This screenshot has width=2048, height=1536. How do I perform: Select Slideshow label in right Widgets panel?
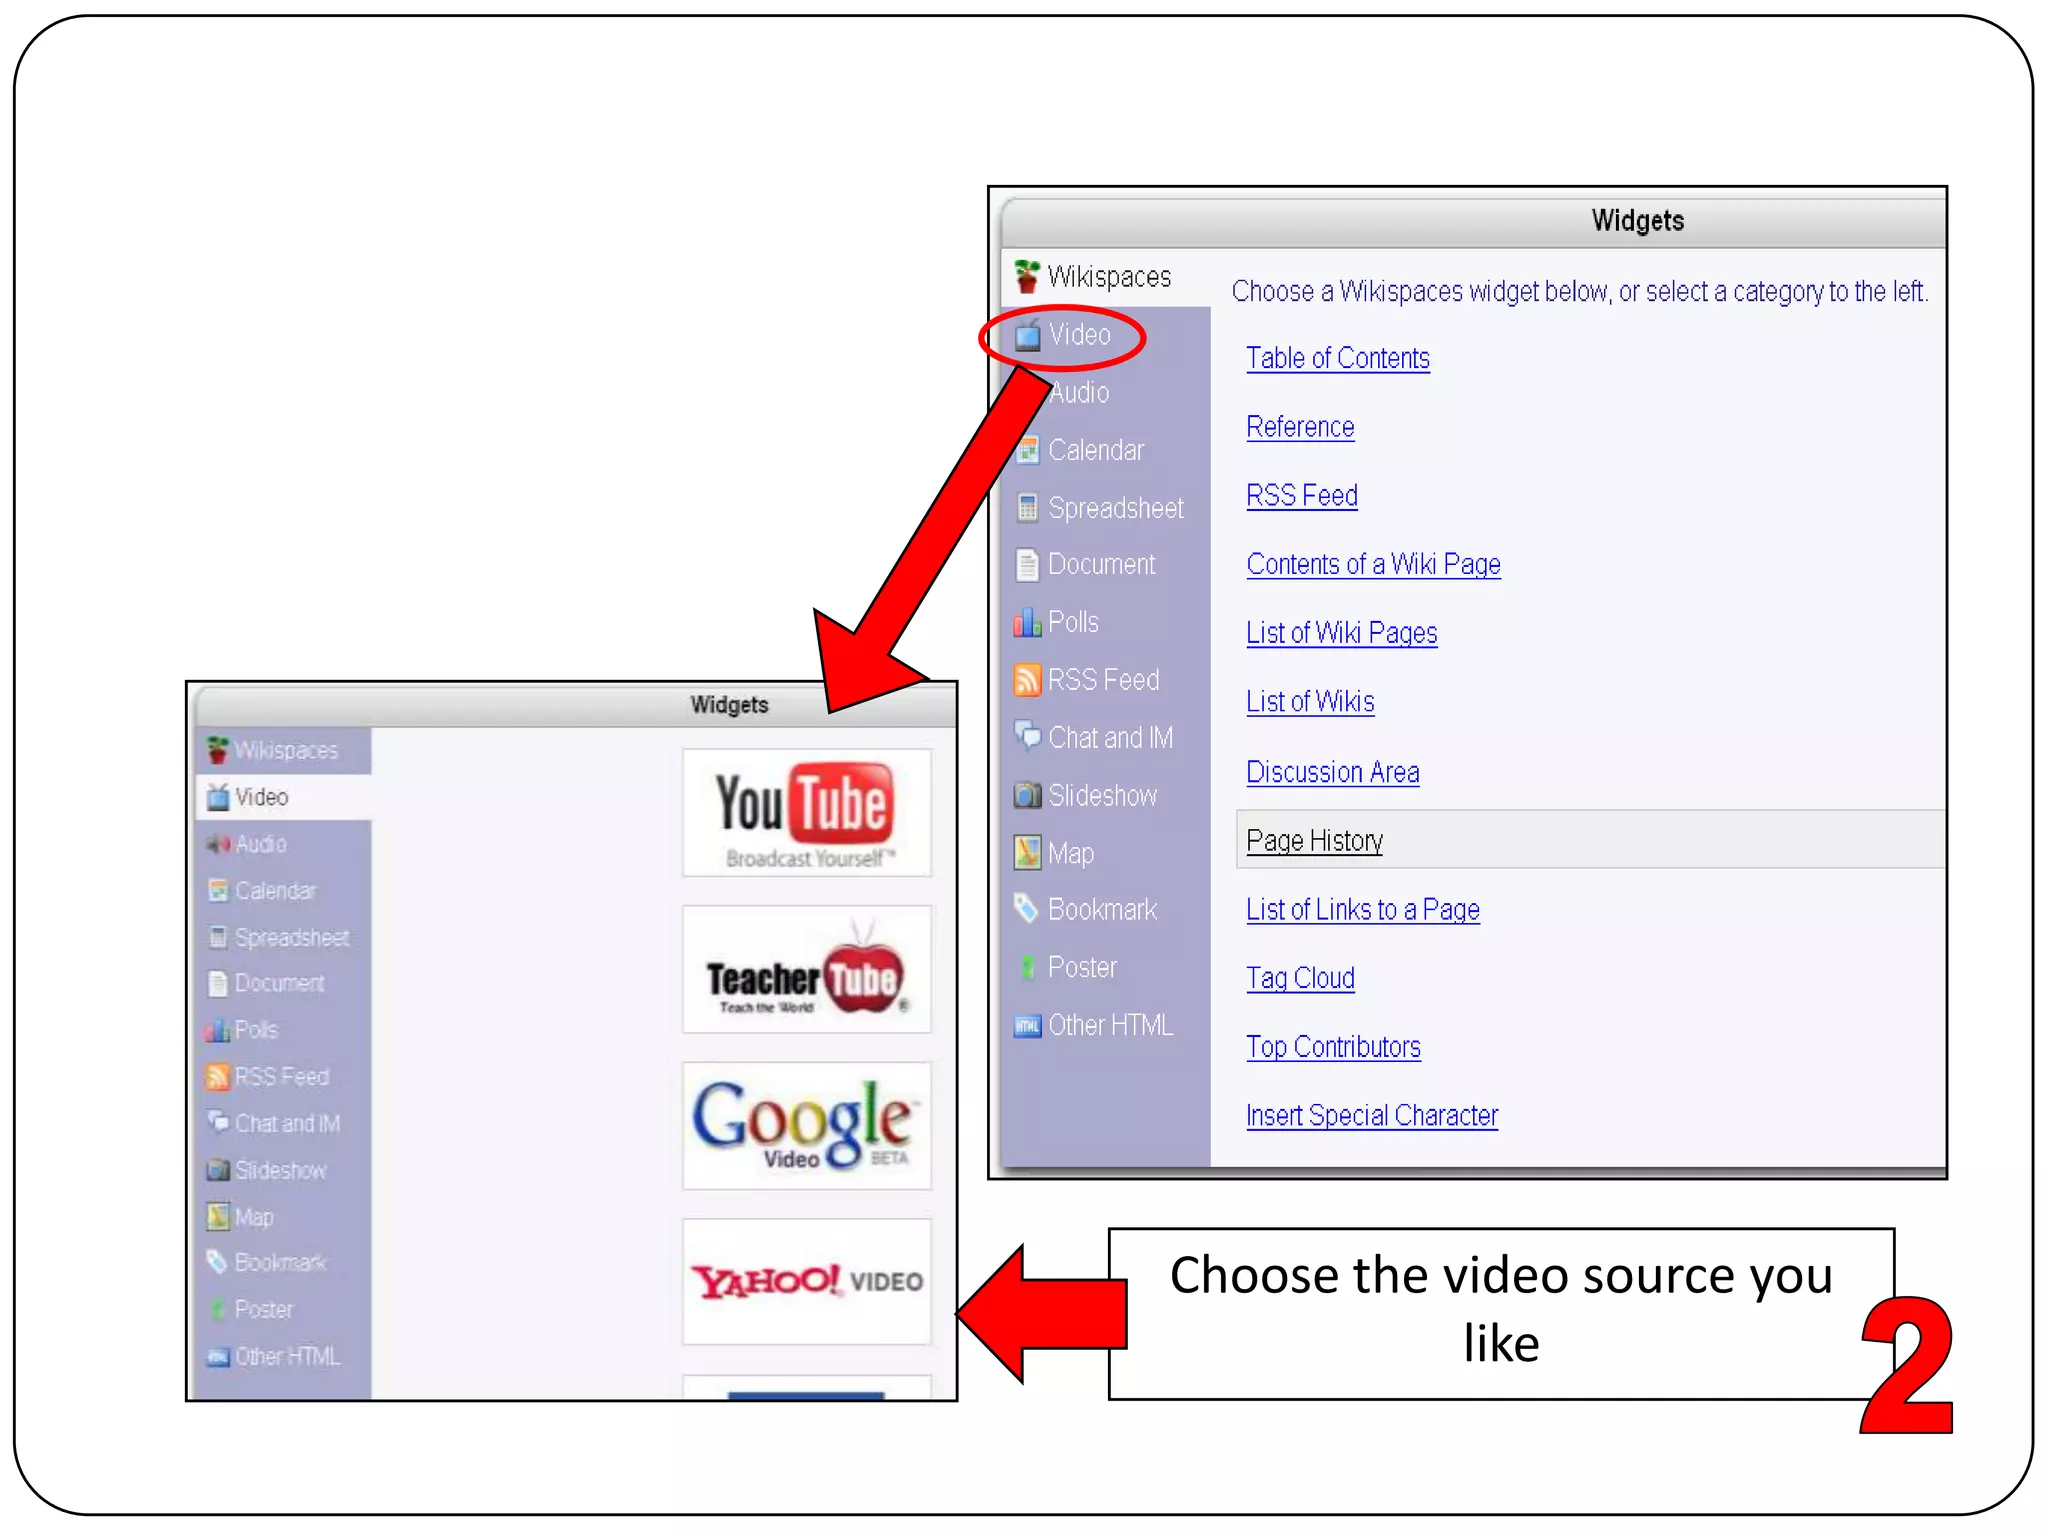point(1102,796)
